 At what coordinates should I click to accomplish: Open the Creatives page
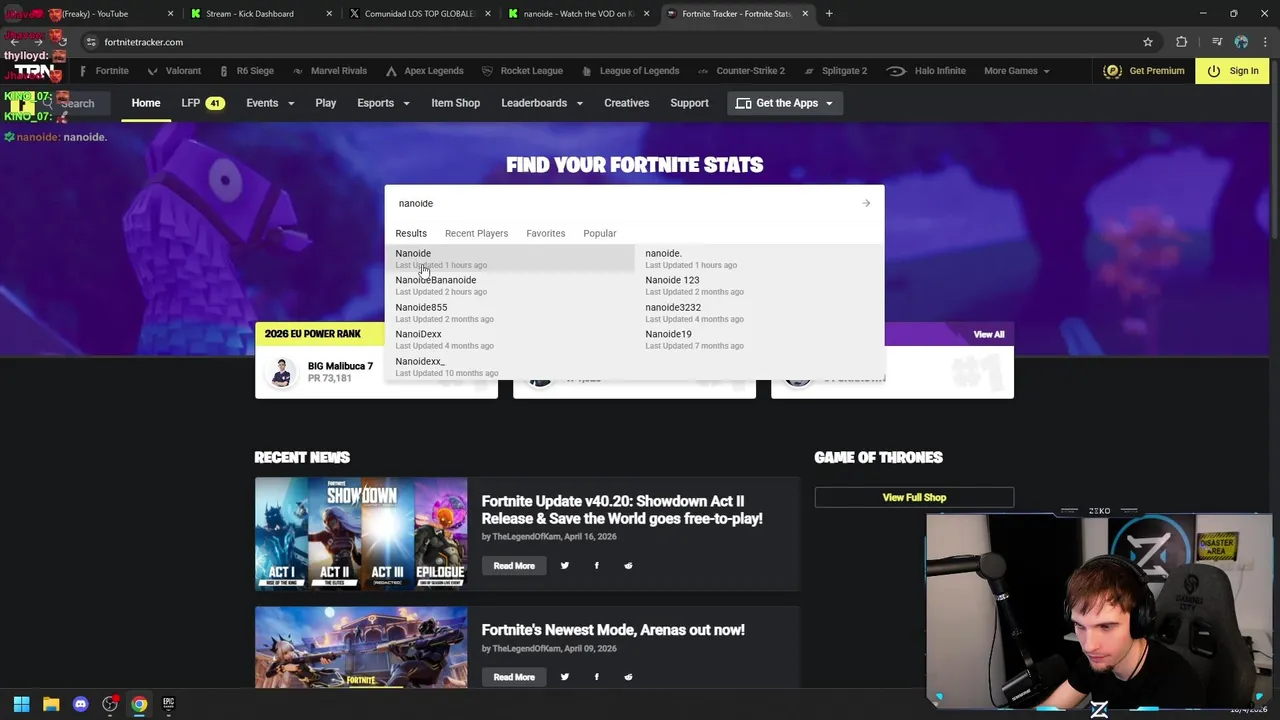(627, 103)
